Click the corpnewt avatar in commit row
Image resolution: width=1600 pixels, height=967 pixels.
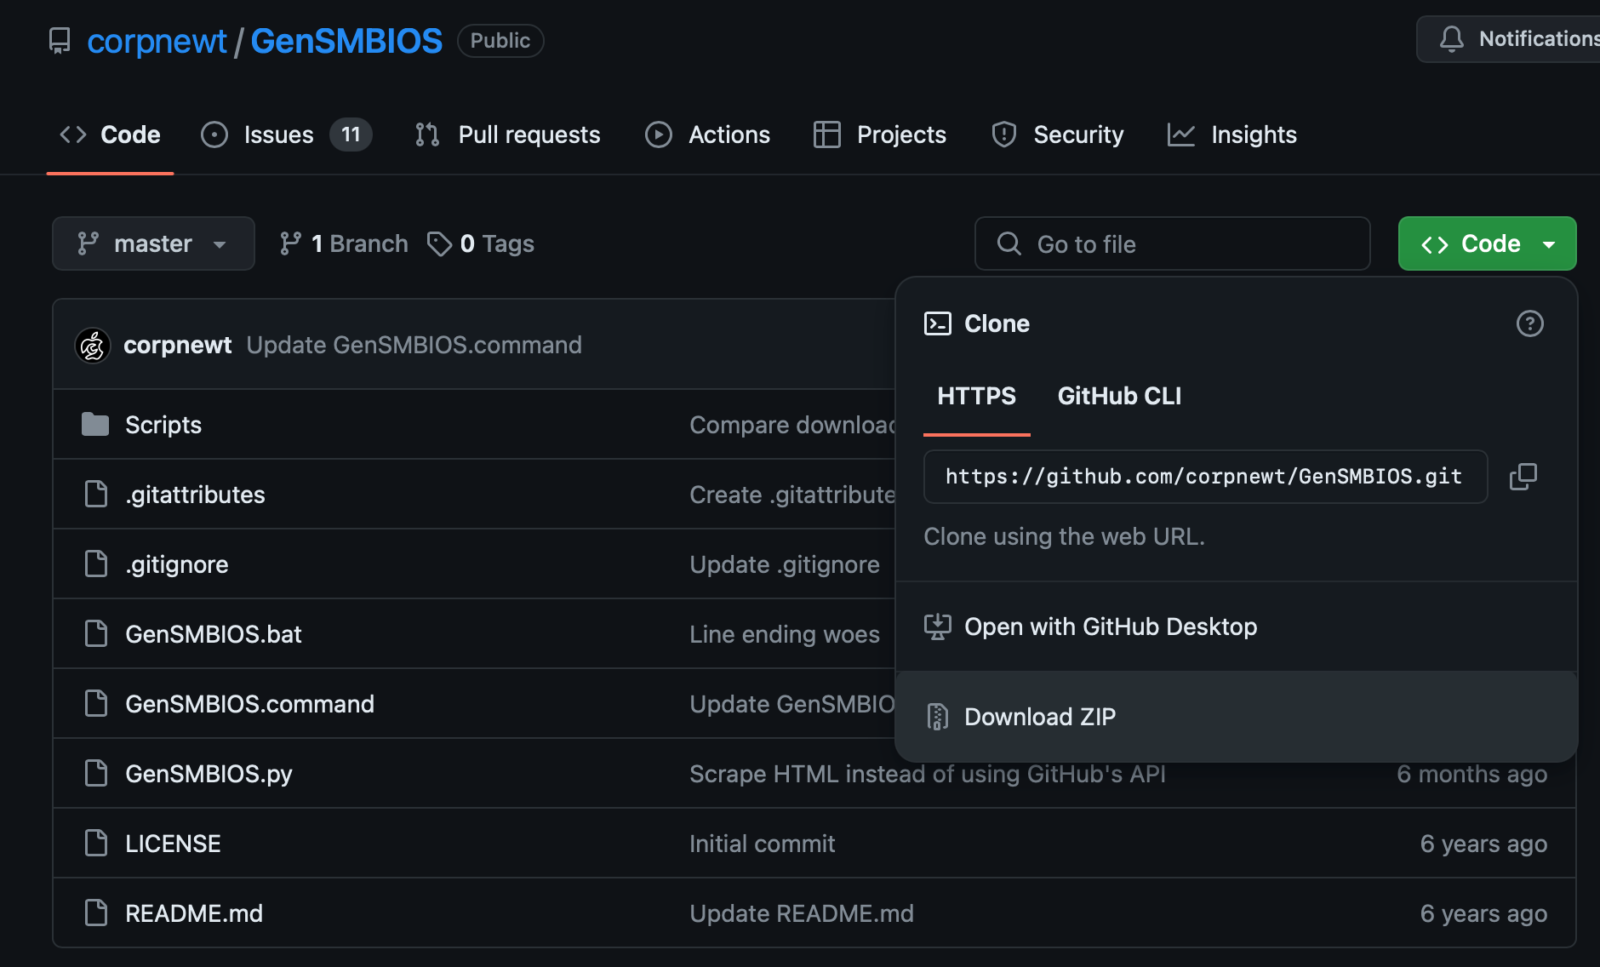point(93,346)
